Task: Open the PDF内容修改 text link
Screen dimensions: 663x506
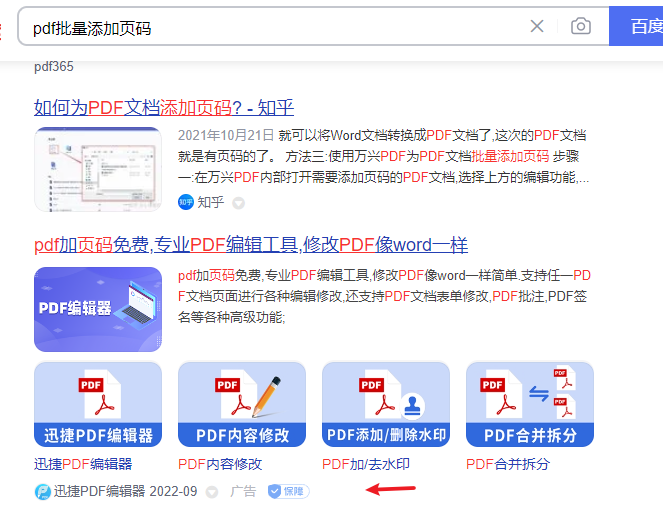Action: [x=220, y=464]
